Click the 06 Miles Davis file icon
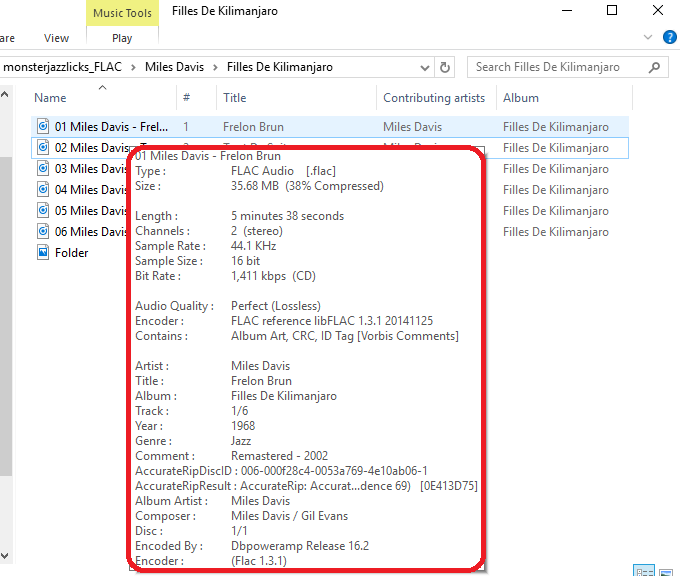680x576 pixels. point(43,232)
